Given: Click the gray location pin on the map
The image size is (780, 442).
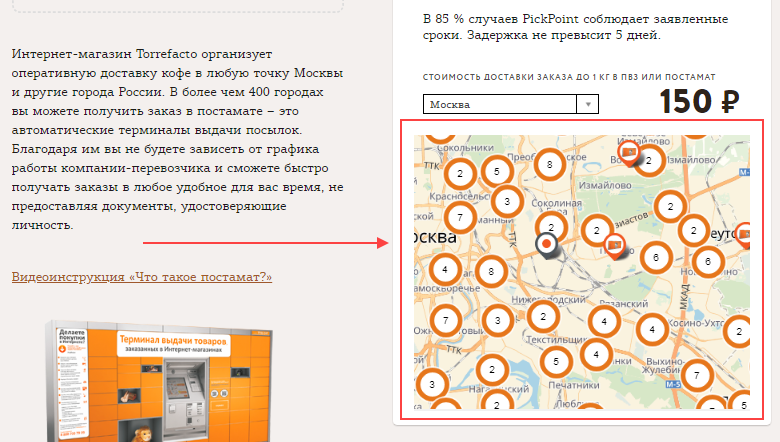Looking at the screenshot, I should point(547,244).
